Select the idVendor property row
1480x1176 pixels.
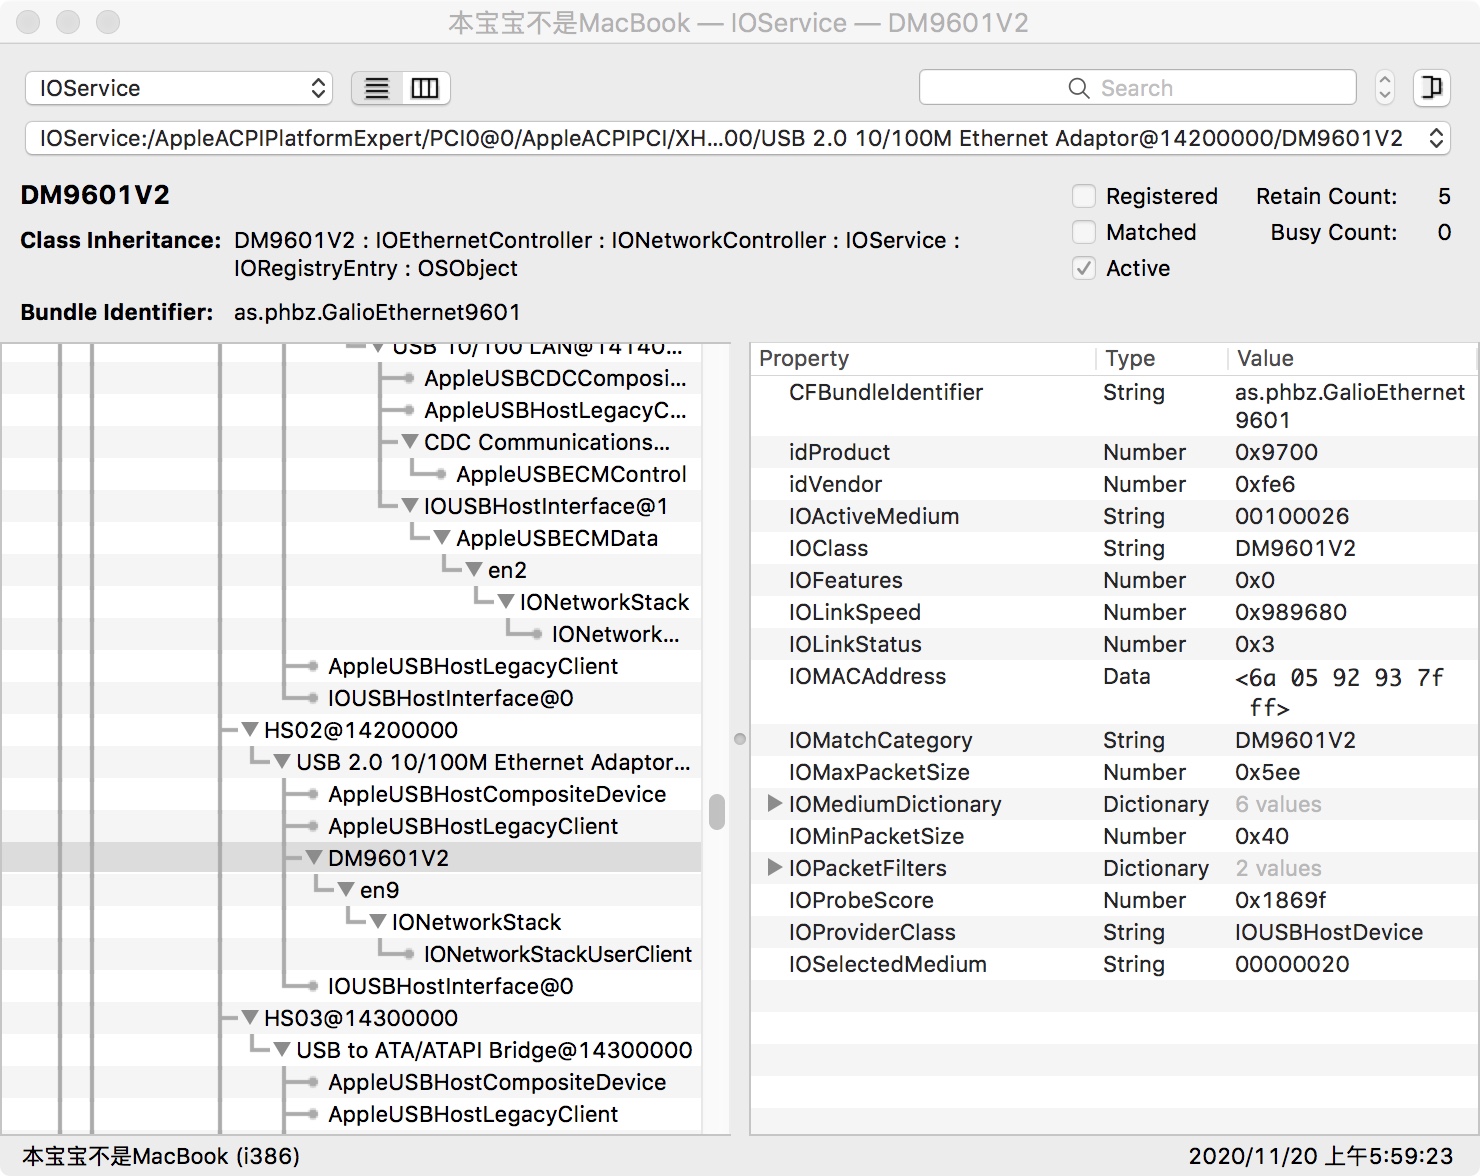(1114, 484)
